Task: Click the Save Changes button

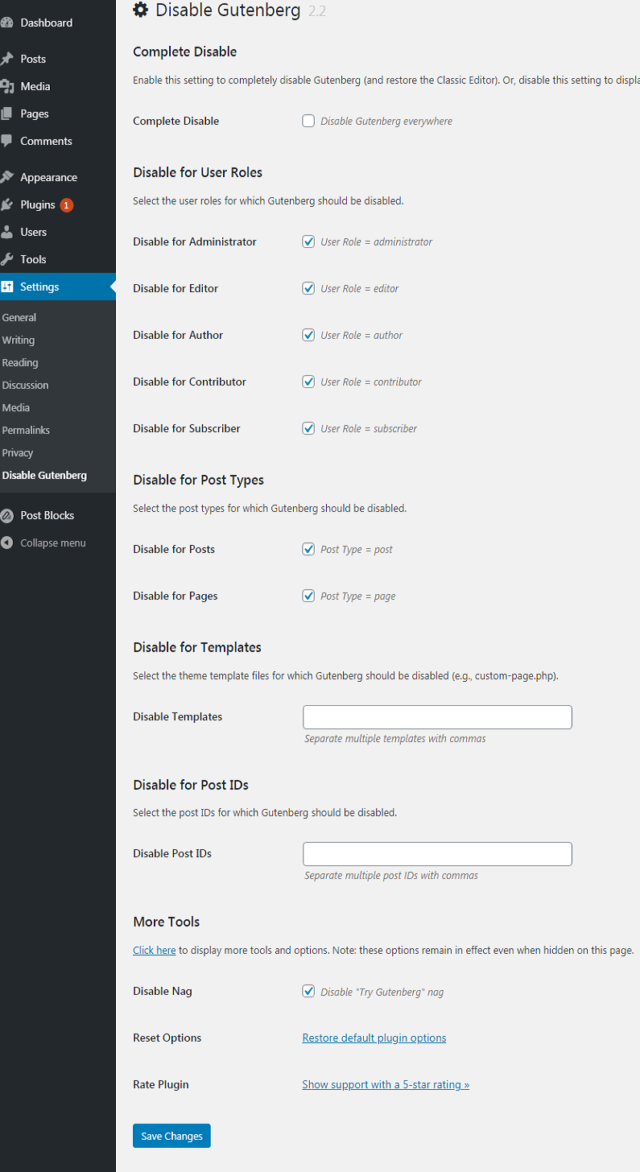Action: click(x=172, y=1135)
